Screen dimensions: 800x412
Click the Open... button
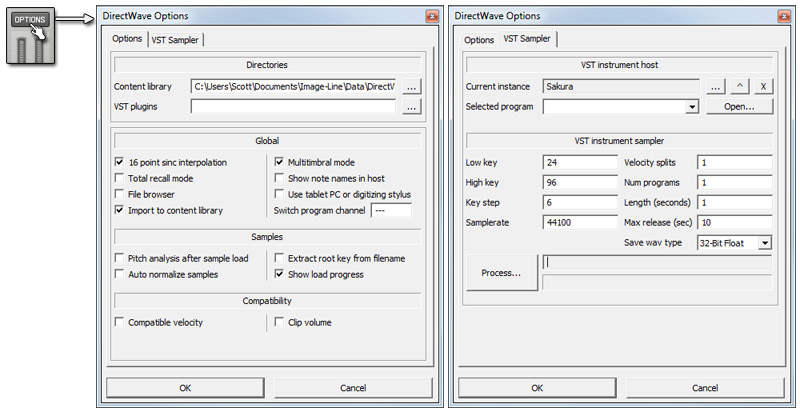point(740,107)
